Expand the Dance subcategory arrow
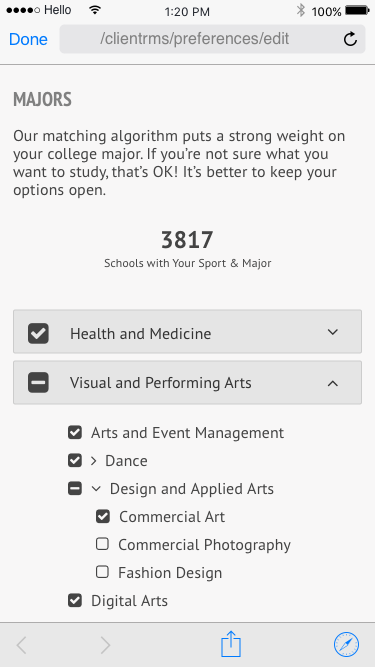The width and height of the screenshot is (375, 667). [x=94, y=461]
